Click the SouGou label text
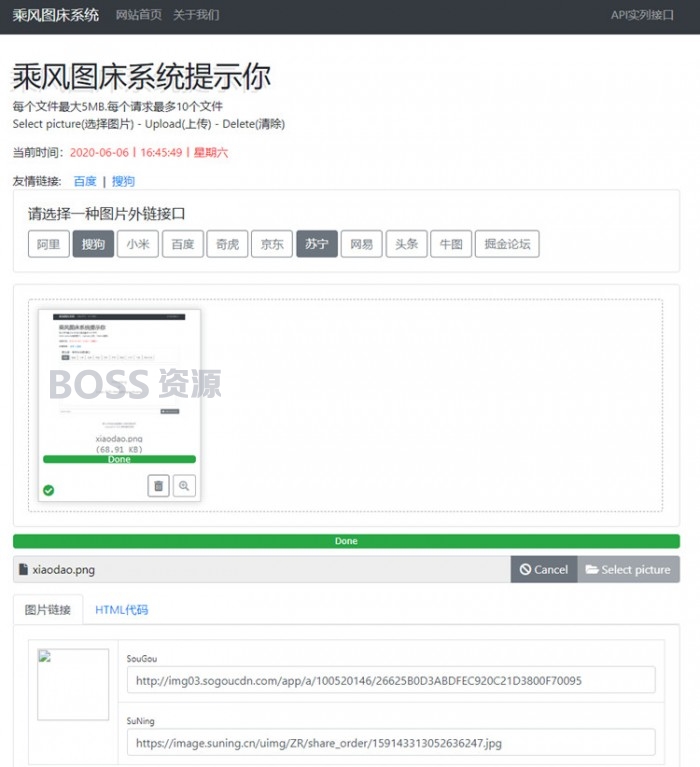700x767 pixels. pyautogui.click(x=142, y=659)
